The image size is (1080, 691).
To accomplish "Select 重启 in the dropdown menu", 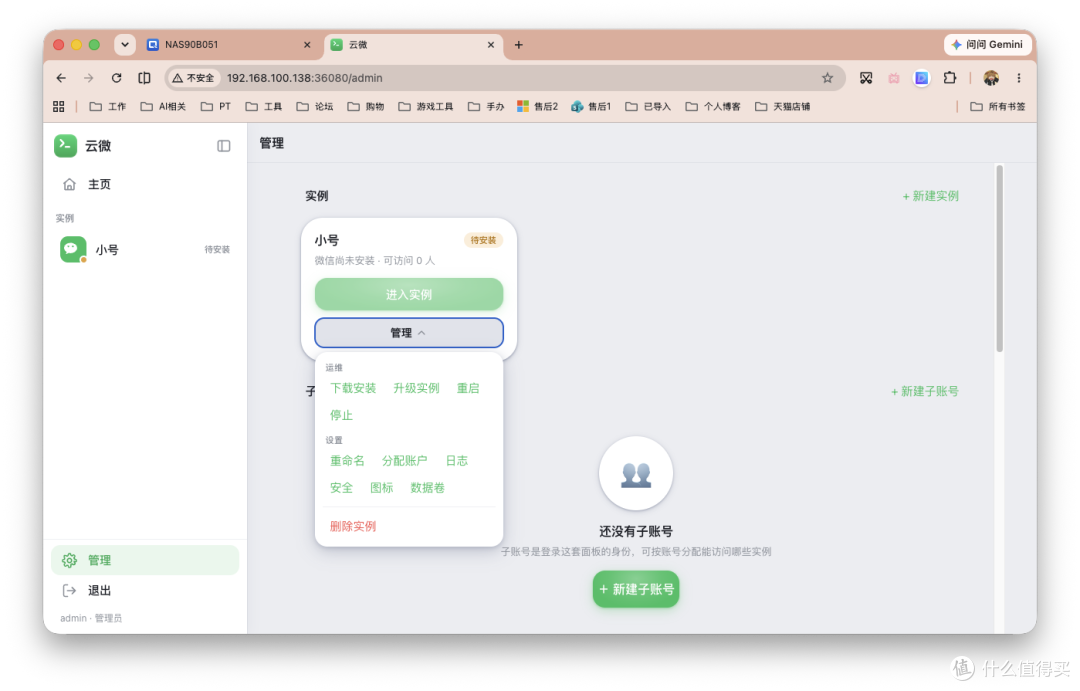I will (468, 388).
